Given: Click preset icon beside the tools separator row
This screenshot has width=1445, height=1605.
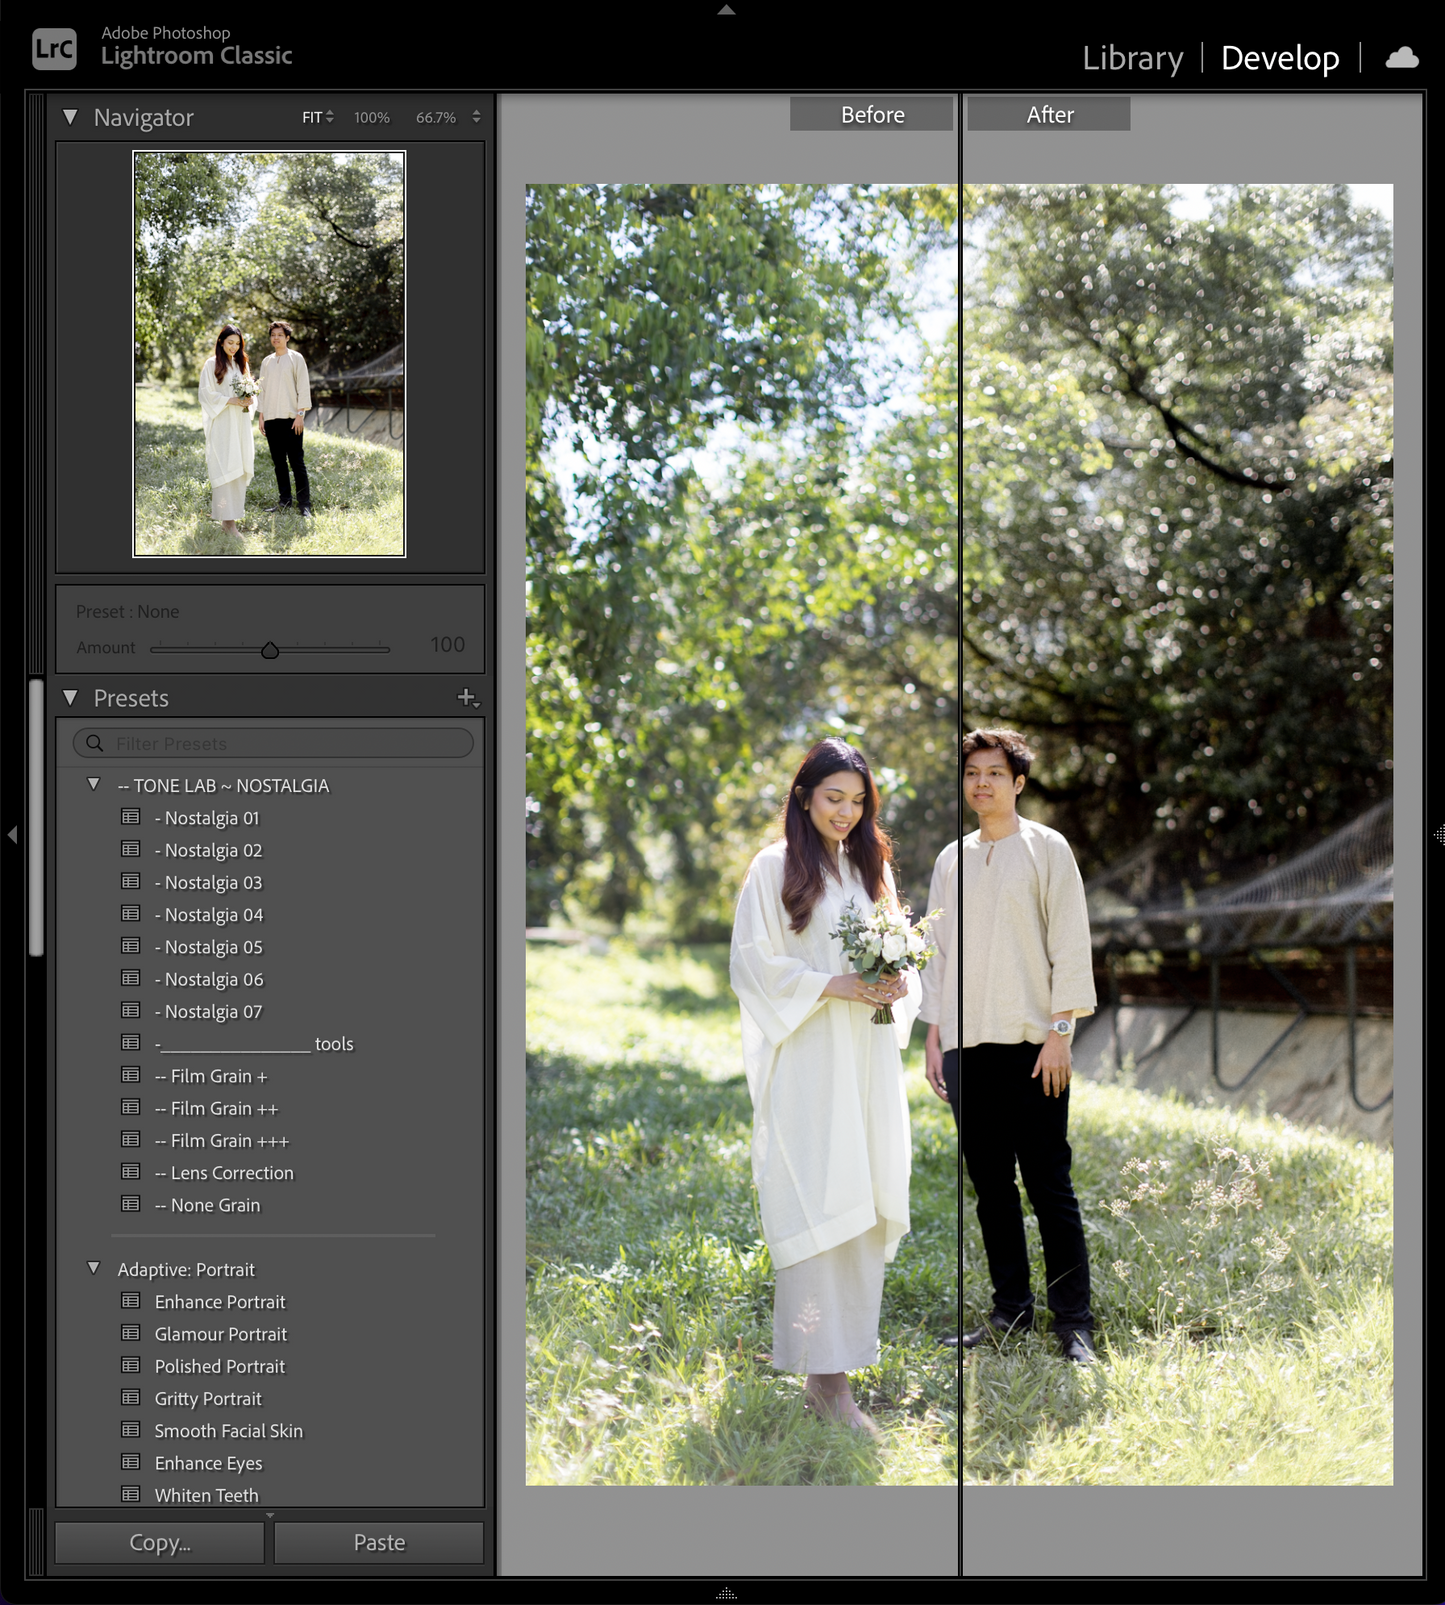Looking at the screenshot, I should pos(131,1042).
